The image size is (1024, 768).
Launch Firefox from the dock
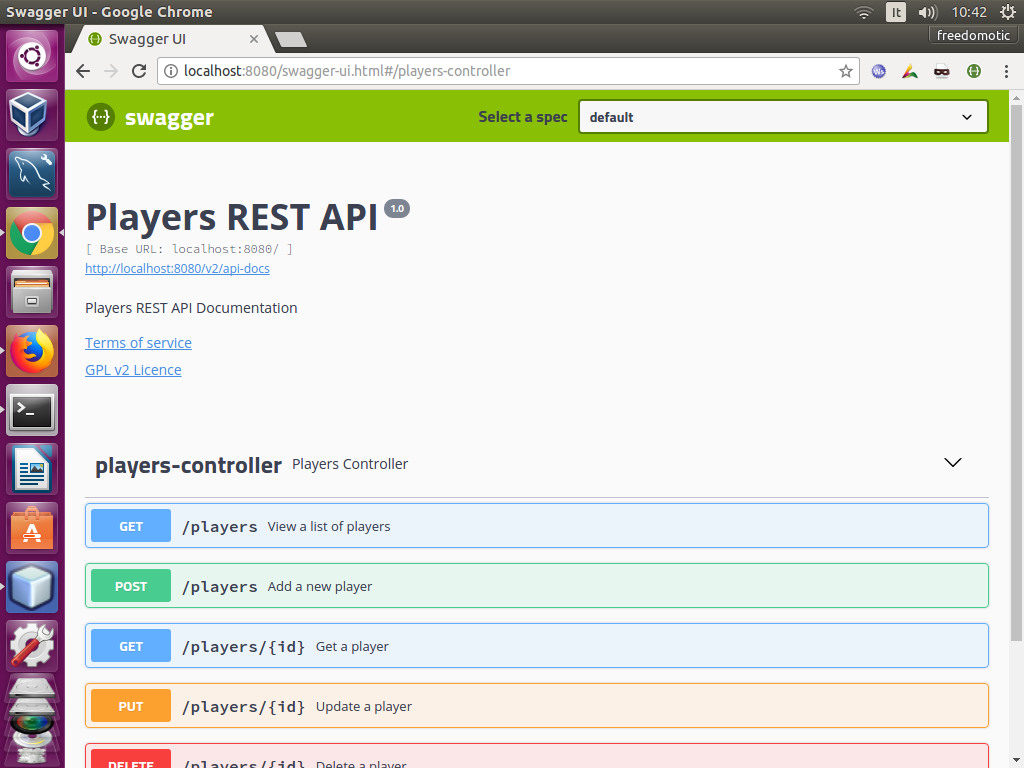[32, 351]
